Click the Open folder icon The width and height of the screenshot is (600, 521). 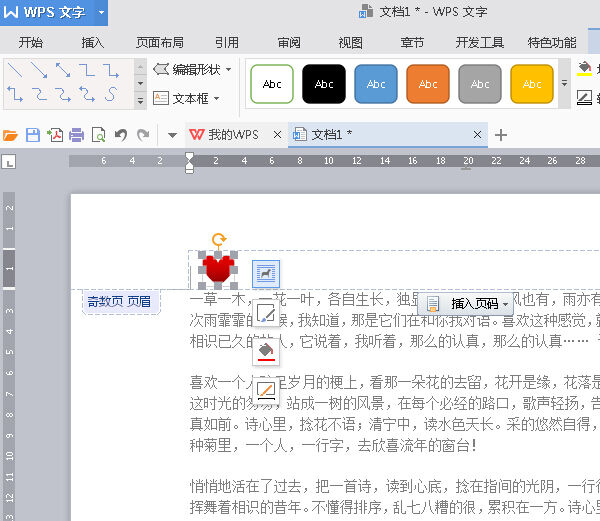(11, 135)
